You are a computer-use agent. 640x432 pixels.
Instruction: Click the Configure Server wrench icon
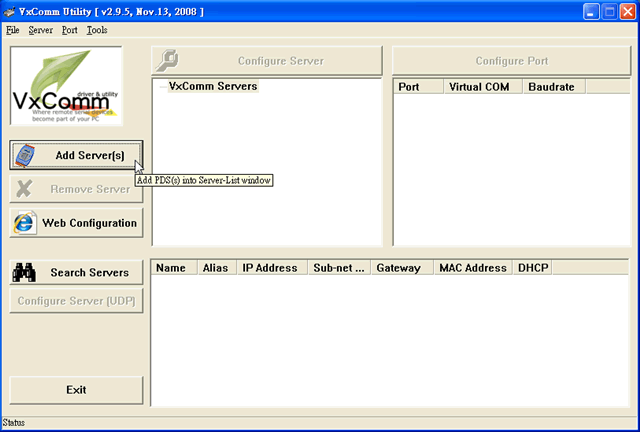click(x=168, y=61)
